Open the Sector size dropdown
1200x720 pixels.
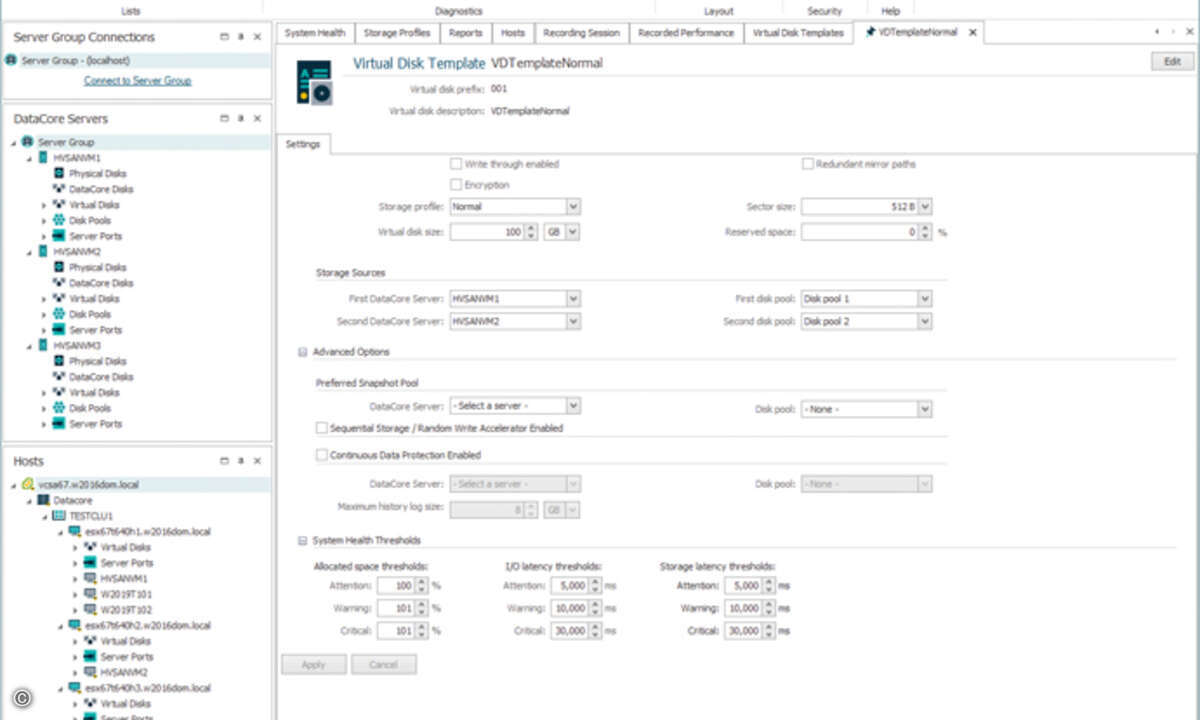925,206
